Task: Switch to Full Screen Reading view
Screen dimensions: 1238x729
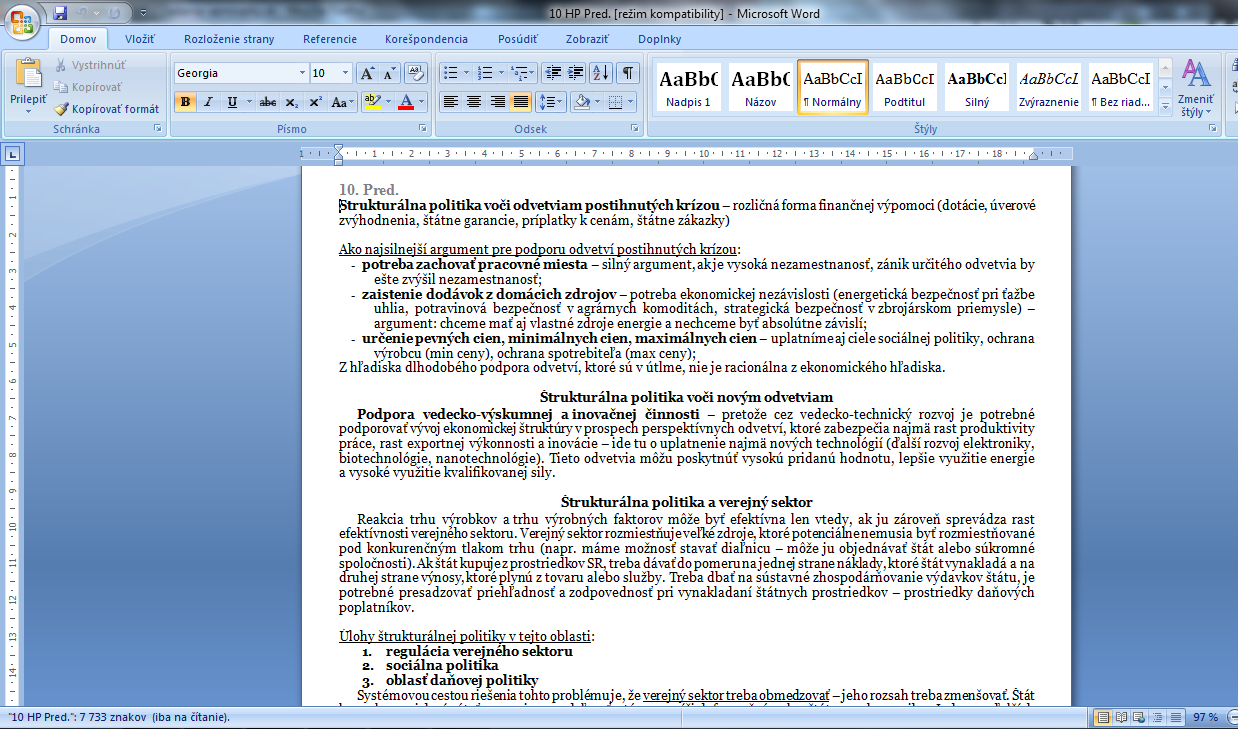Action: 1122,718
